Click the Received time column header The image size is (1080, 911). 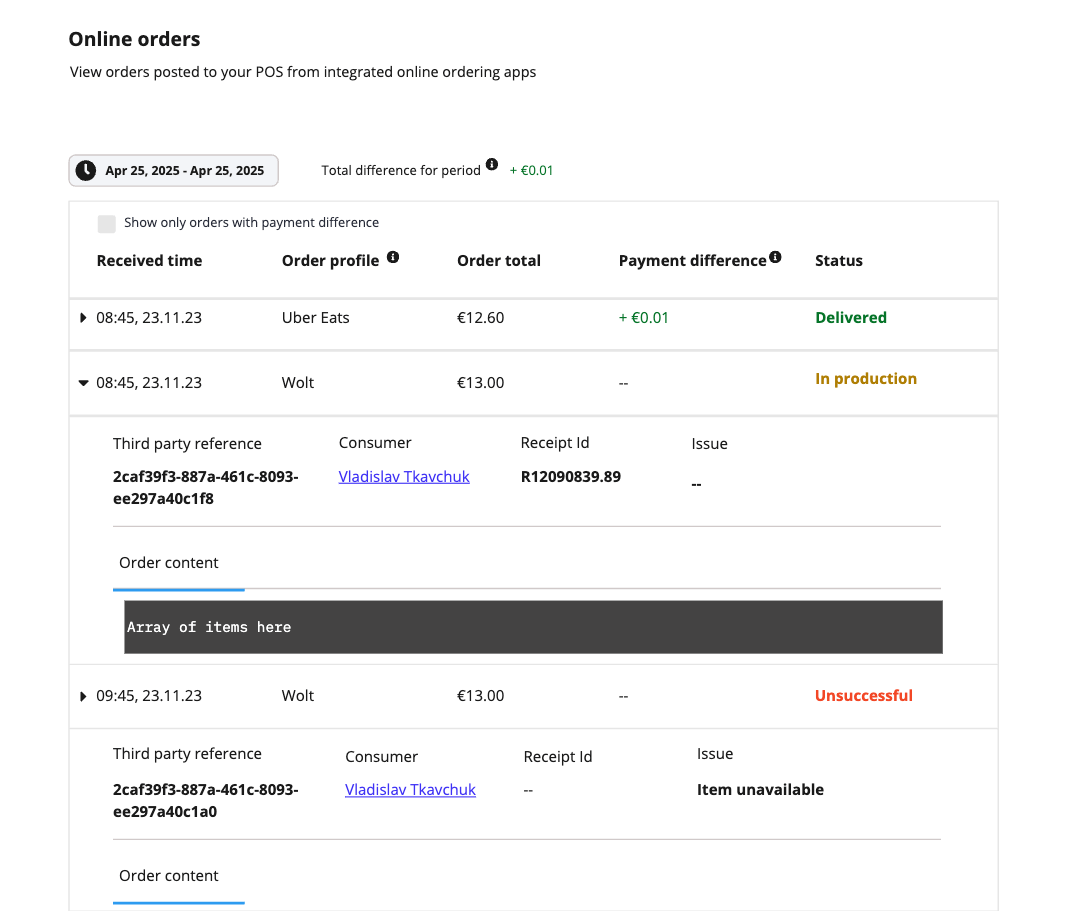pos(149,260)
